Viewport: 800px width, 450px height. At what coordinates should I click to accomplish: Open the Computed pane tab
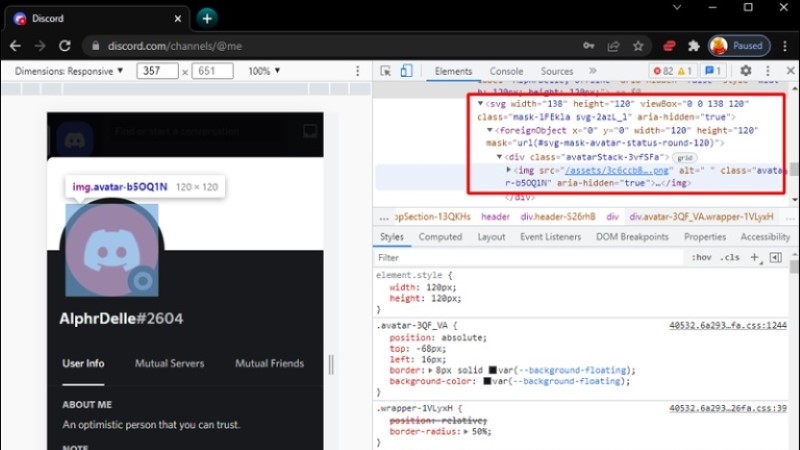440,237
